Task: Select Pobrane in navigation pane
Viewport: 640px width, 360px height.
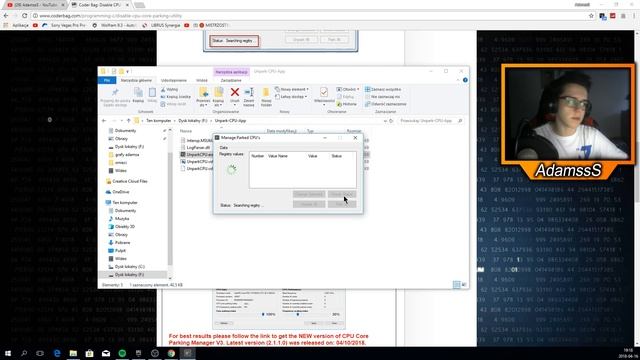Action: (119, 242)
